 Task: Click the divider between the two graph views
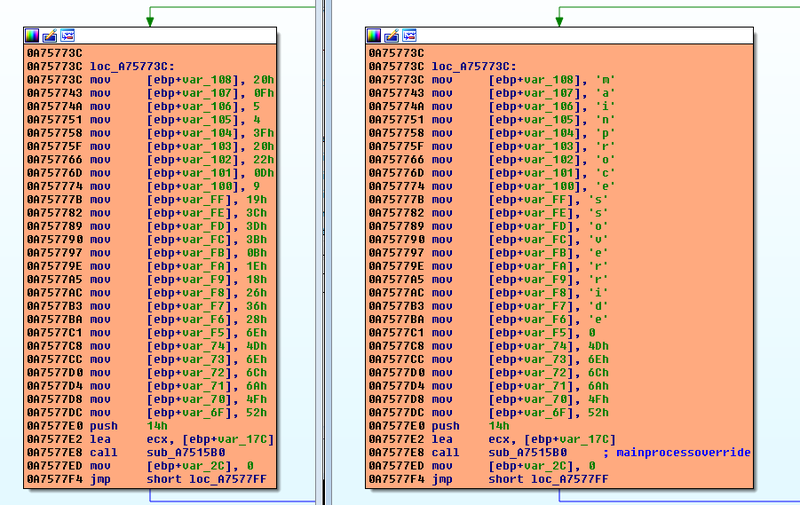[324, 252]
